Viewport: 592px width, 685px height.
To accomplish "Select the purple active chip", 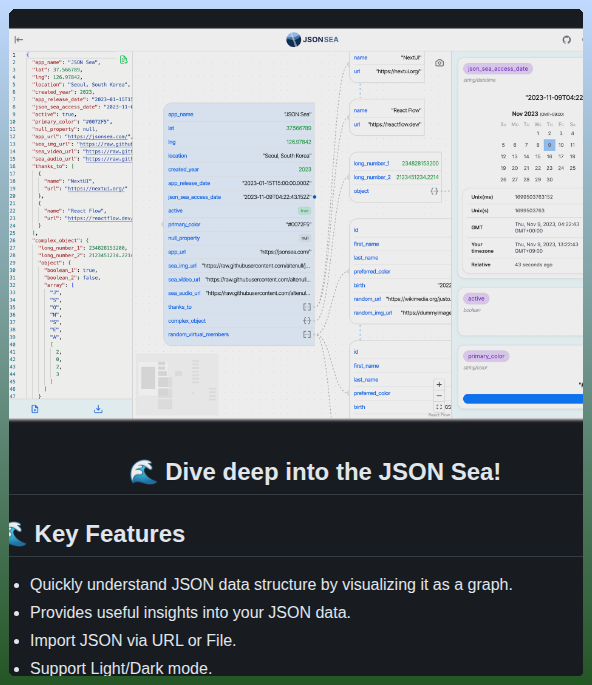I will 476,299.
